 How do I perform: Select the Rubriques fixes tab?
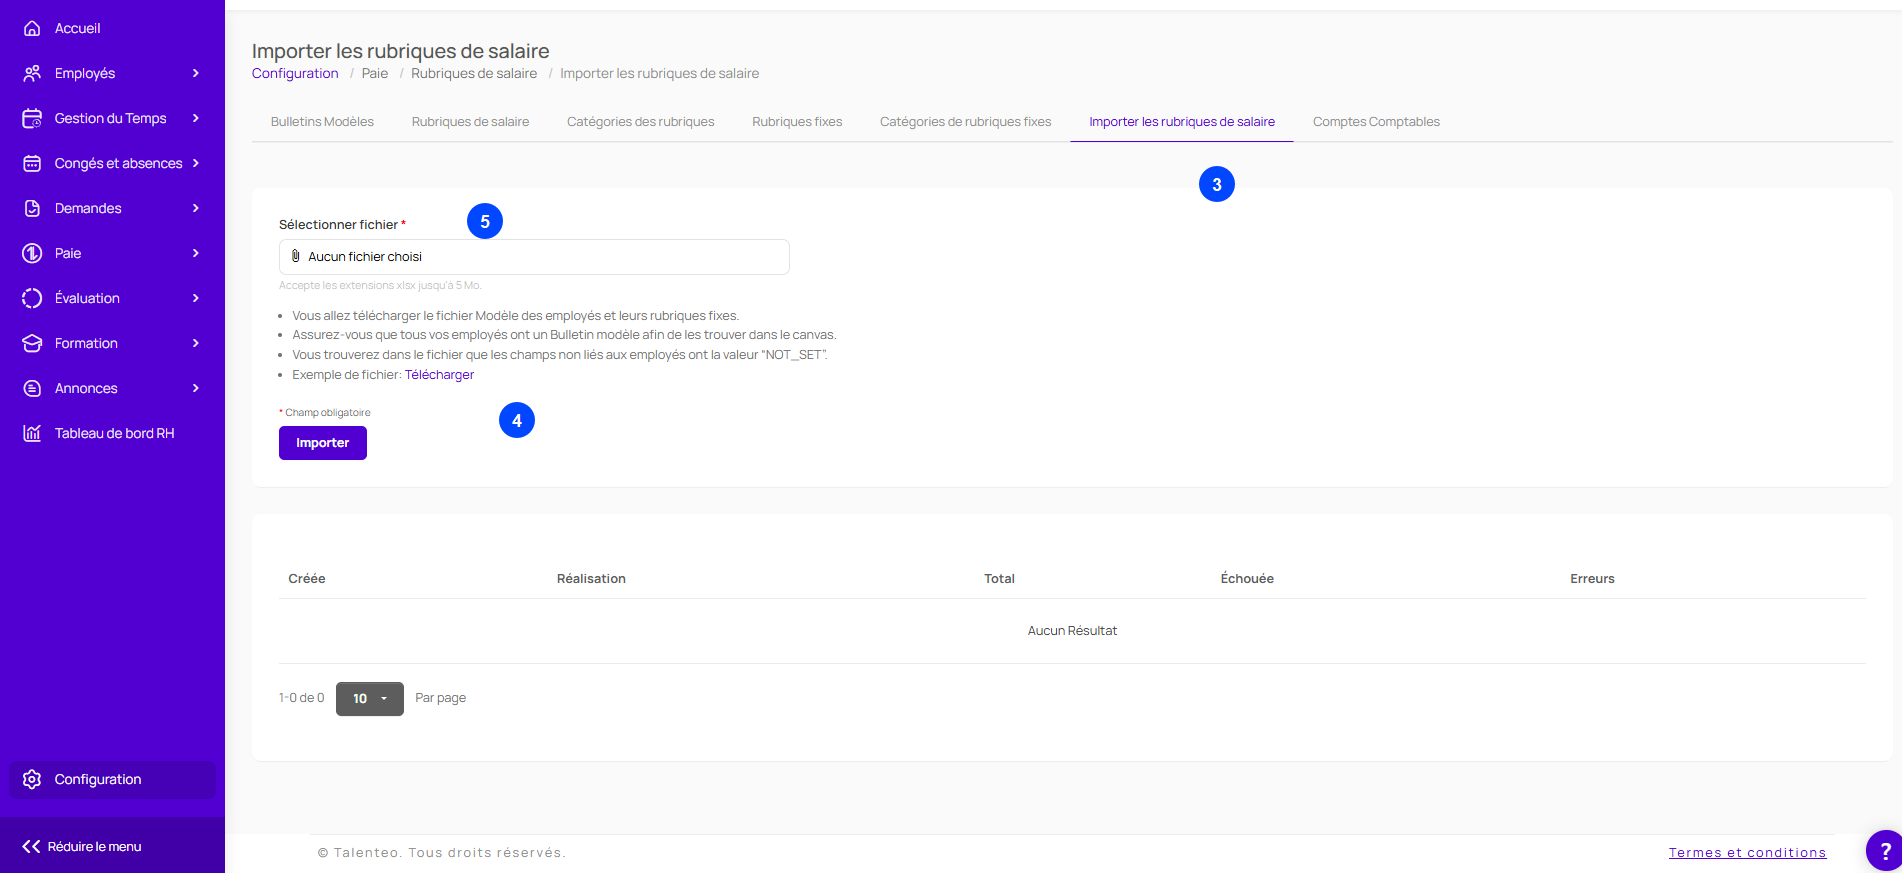(797, 122)
